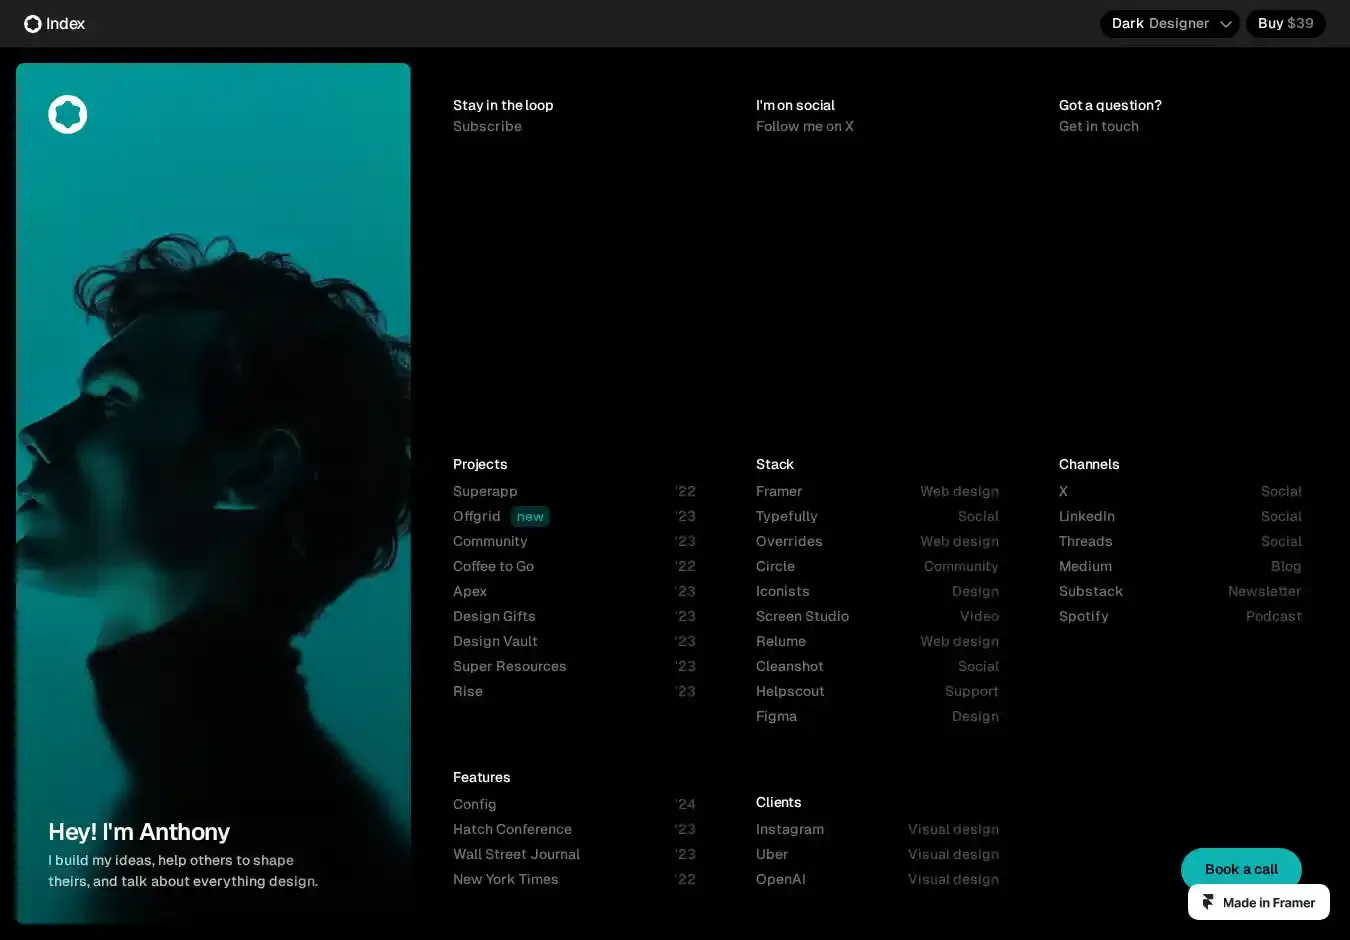
Task: Click the Framer logo in Made in Framer badge
Action: tap(1208, 902)
